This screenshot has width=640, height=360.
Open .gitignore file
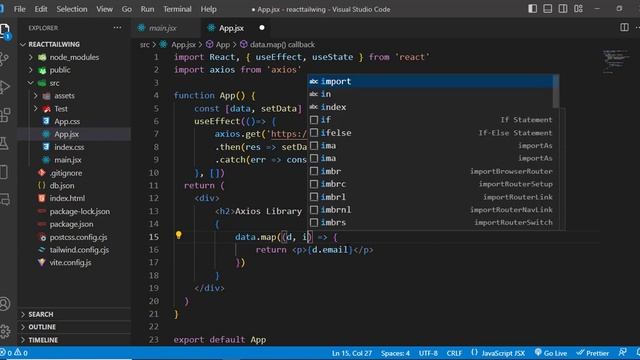66,173
